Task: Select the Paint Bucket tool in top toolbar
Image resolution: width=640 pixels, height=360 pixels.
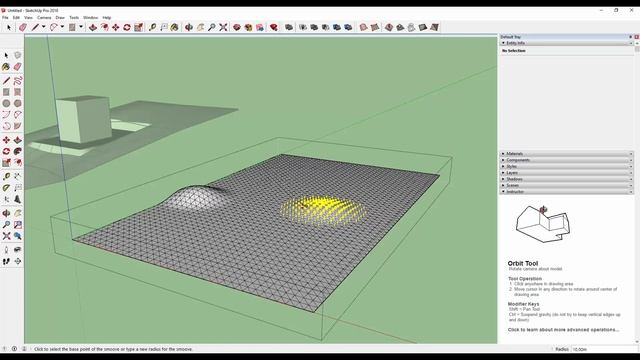Action: click(x=174, y=27)
